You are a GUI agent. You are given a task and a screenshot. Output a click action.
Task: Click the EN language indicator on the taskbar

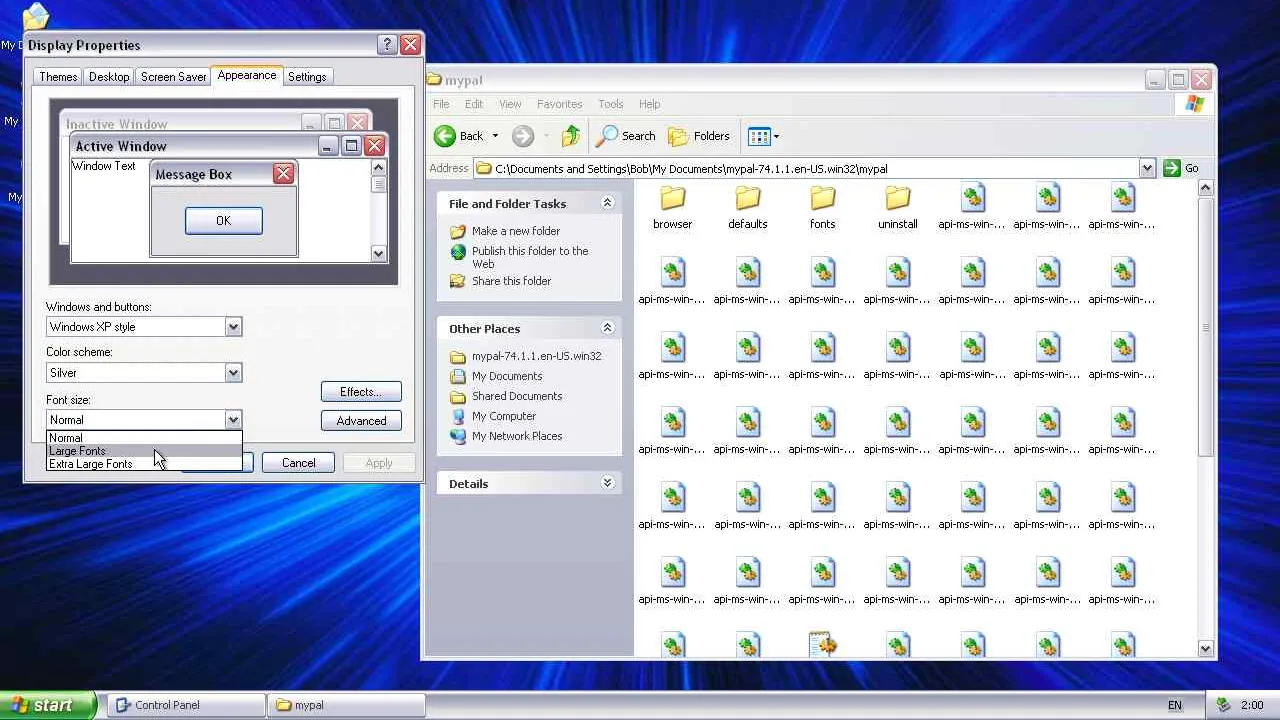pyautogui.click(x=1175, y=705)
